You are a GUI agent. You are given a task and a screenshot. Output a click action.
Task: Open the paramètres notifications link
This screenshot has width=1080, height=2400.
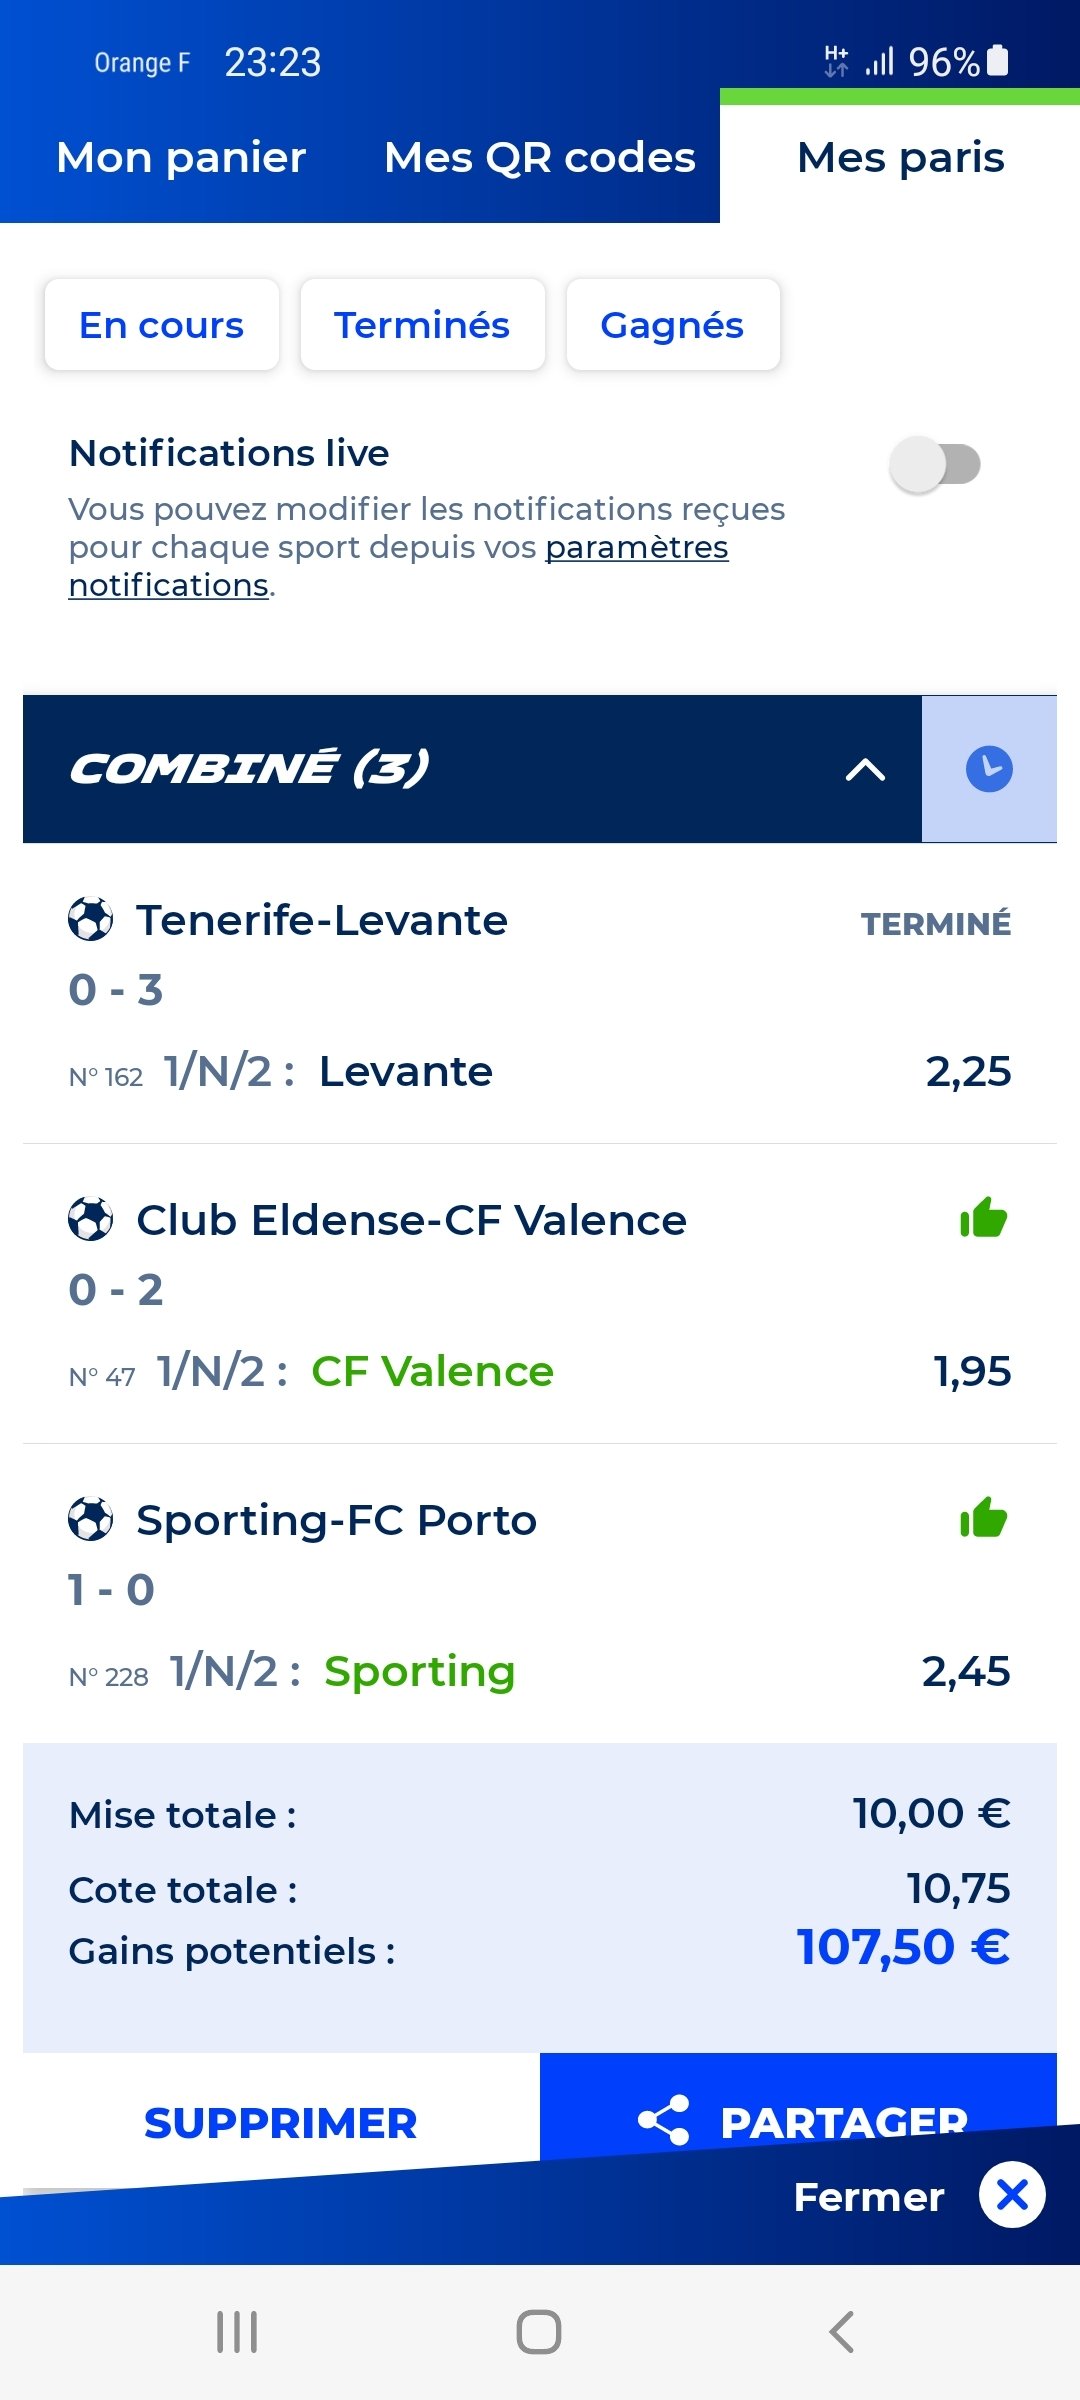398,566
